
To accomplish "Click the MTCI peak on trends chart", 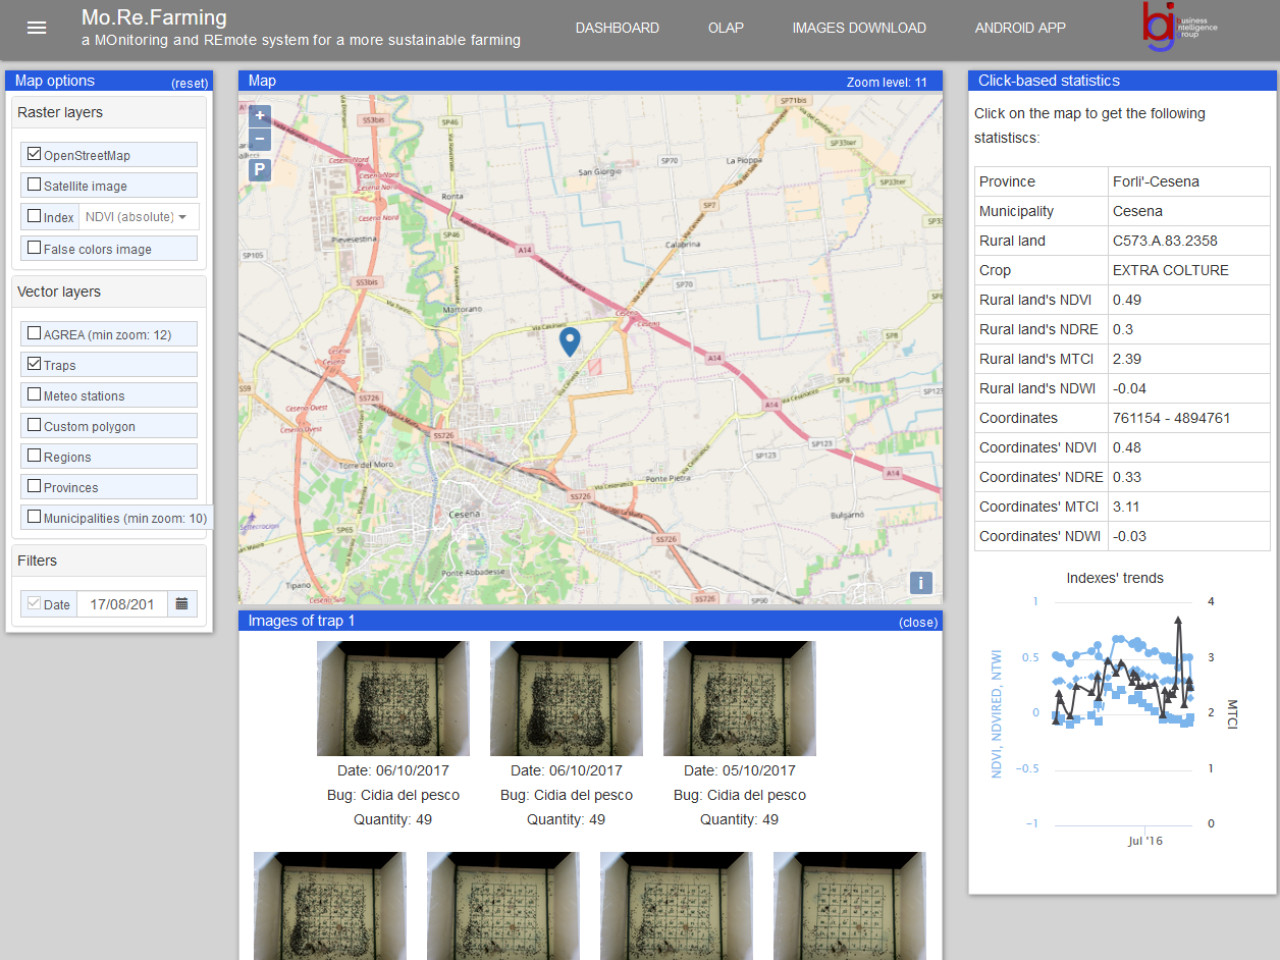I will pyautogui.click(x=1179, y=621).
